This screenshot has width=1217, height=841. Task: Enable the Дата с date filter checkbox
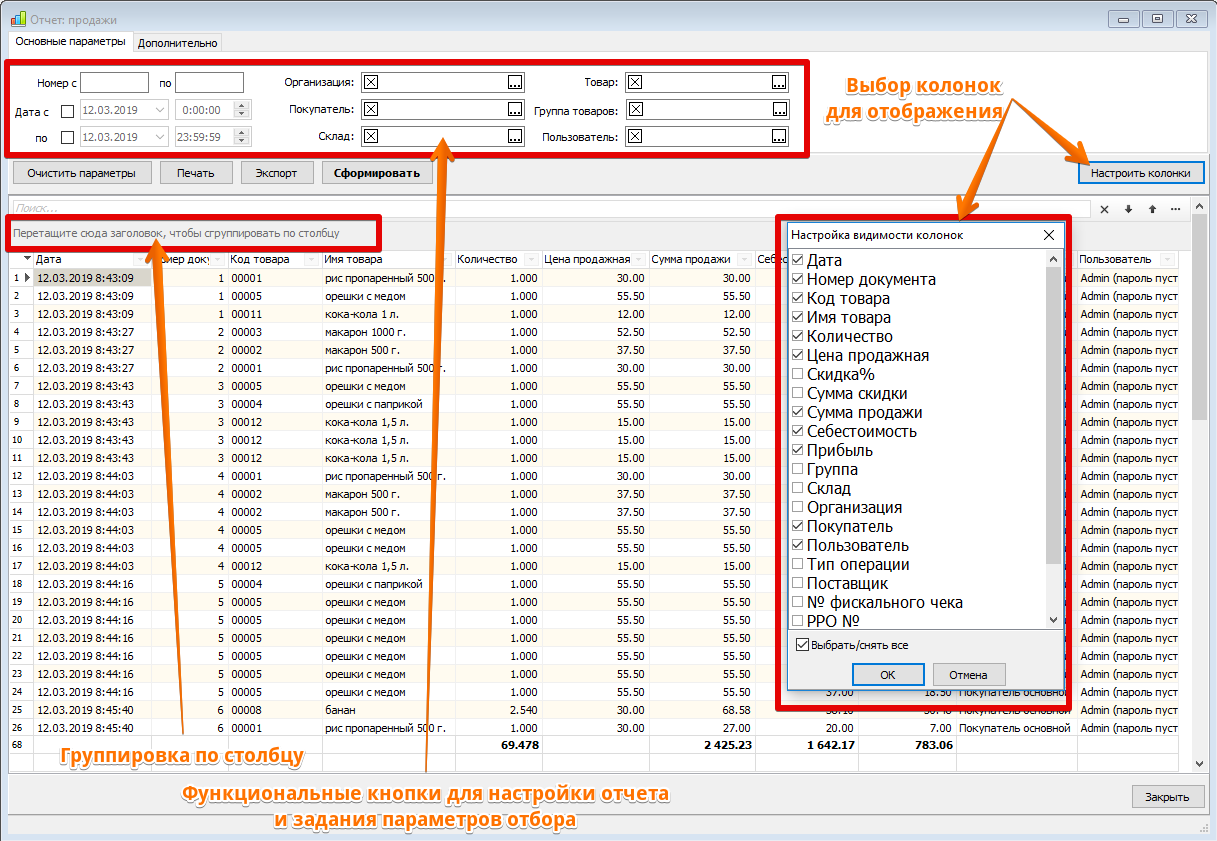coord(68,110)
